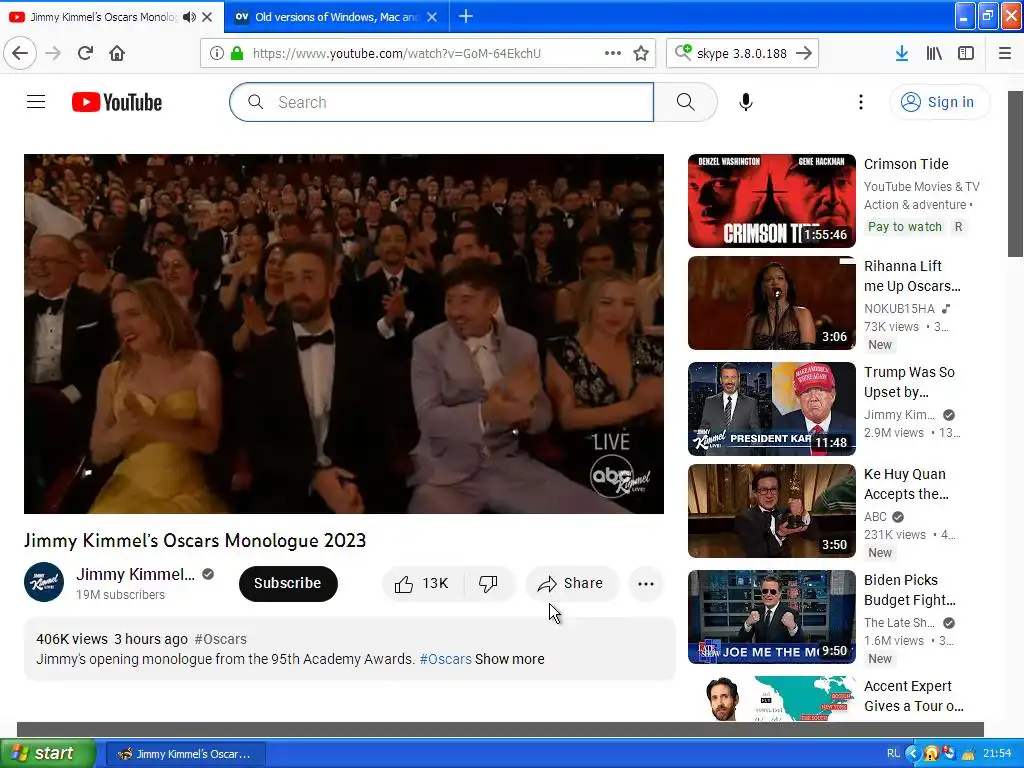
Task: Click the Crimson Tide title text
Action: [906, 164]
